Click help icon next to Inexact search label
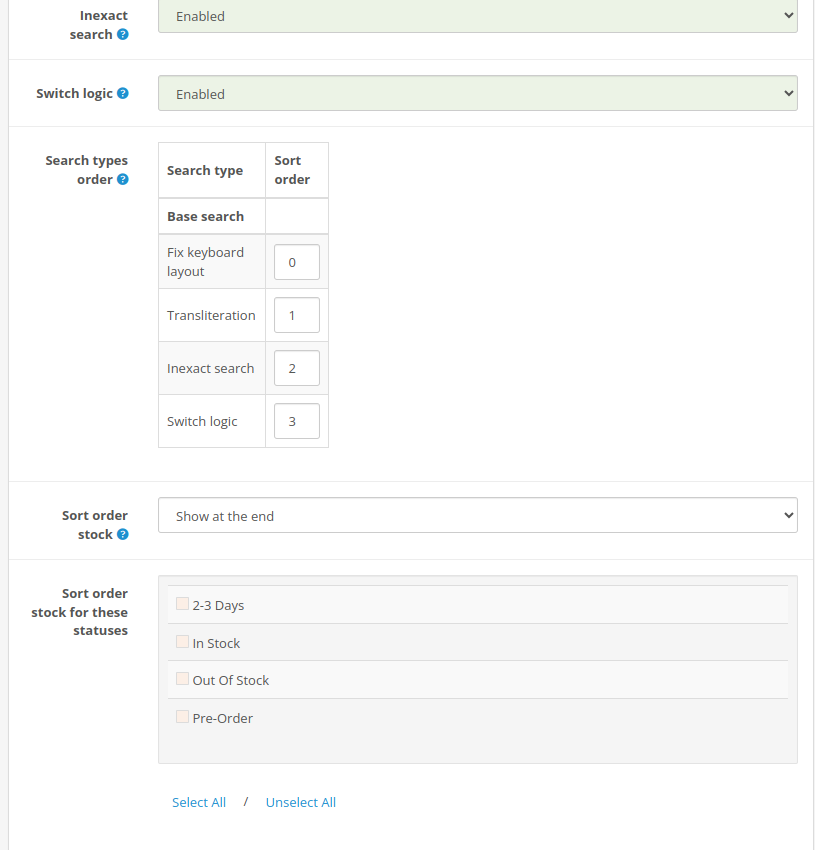 click(123, 34)
